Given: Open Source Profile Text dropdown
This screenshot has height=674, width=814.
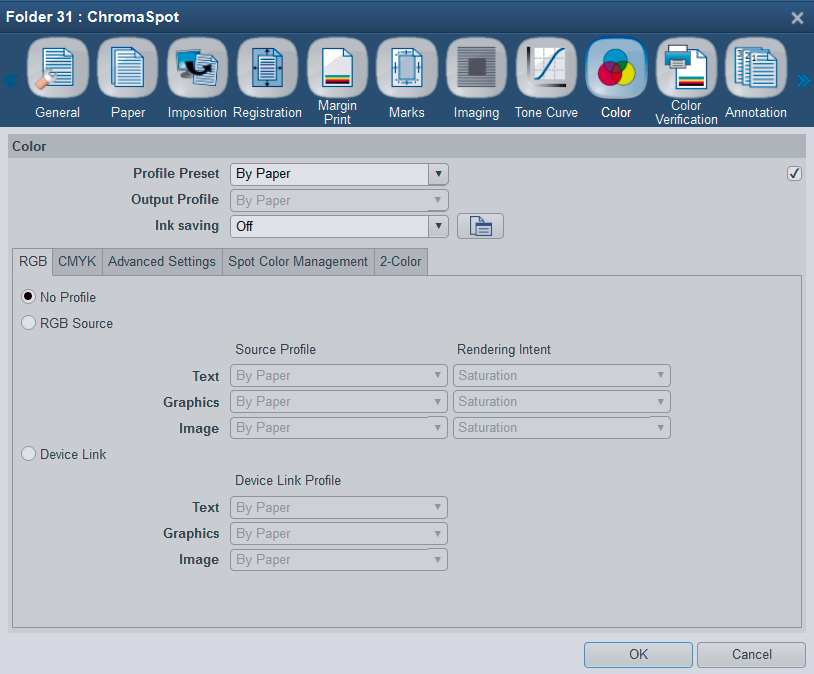Looking at the screenshot, I should [x=338, y=375].
